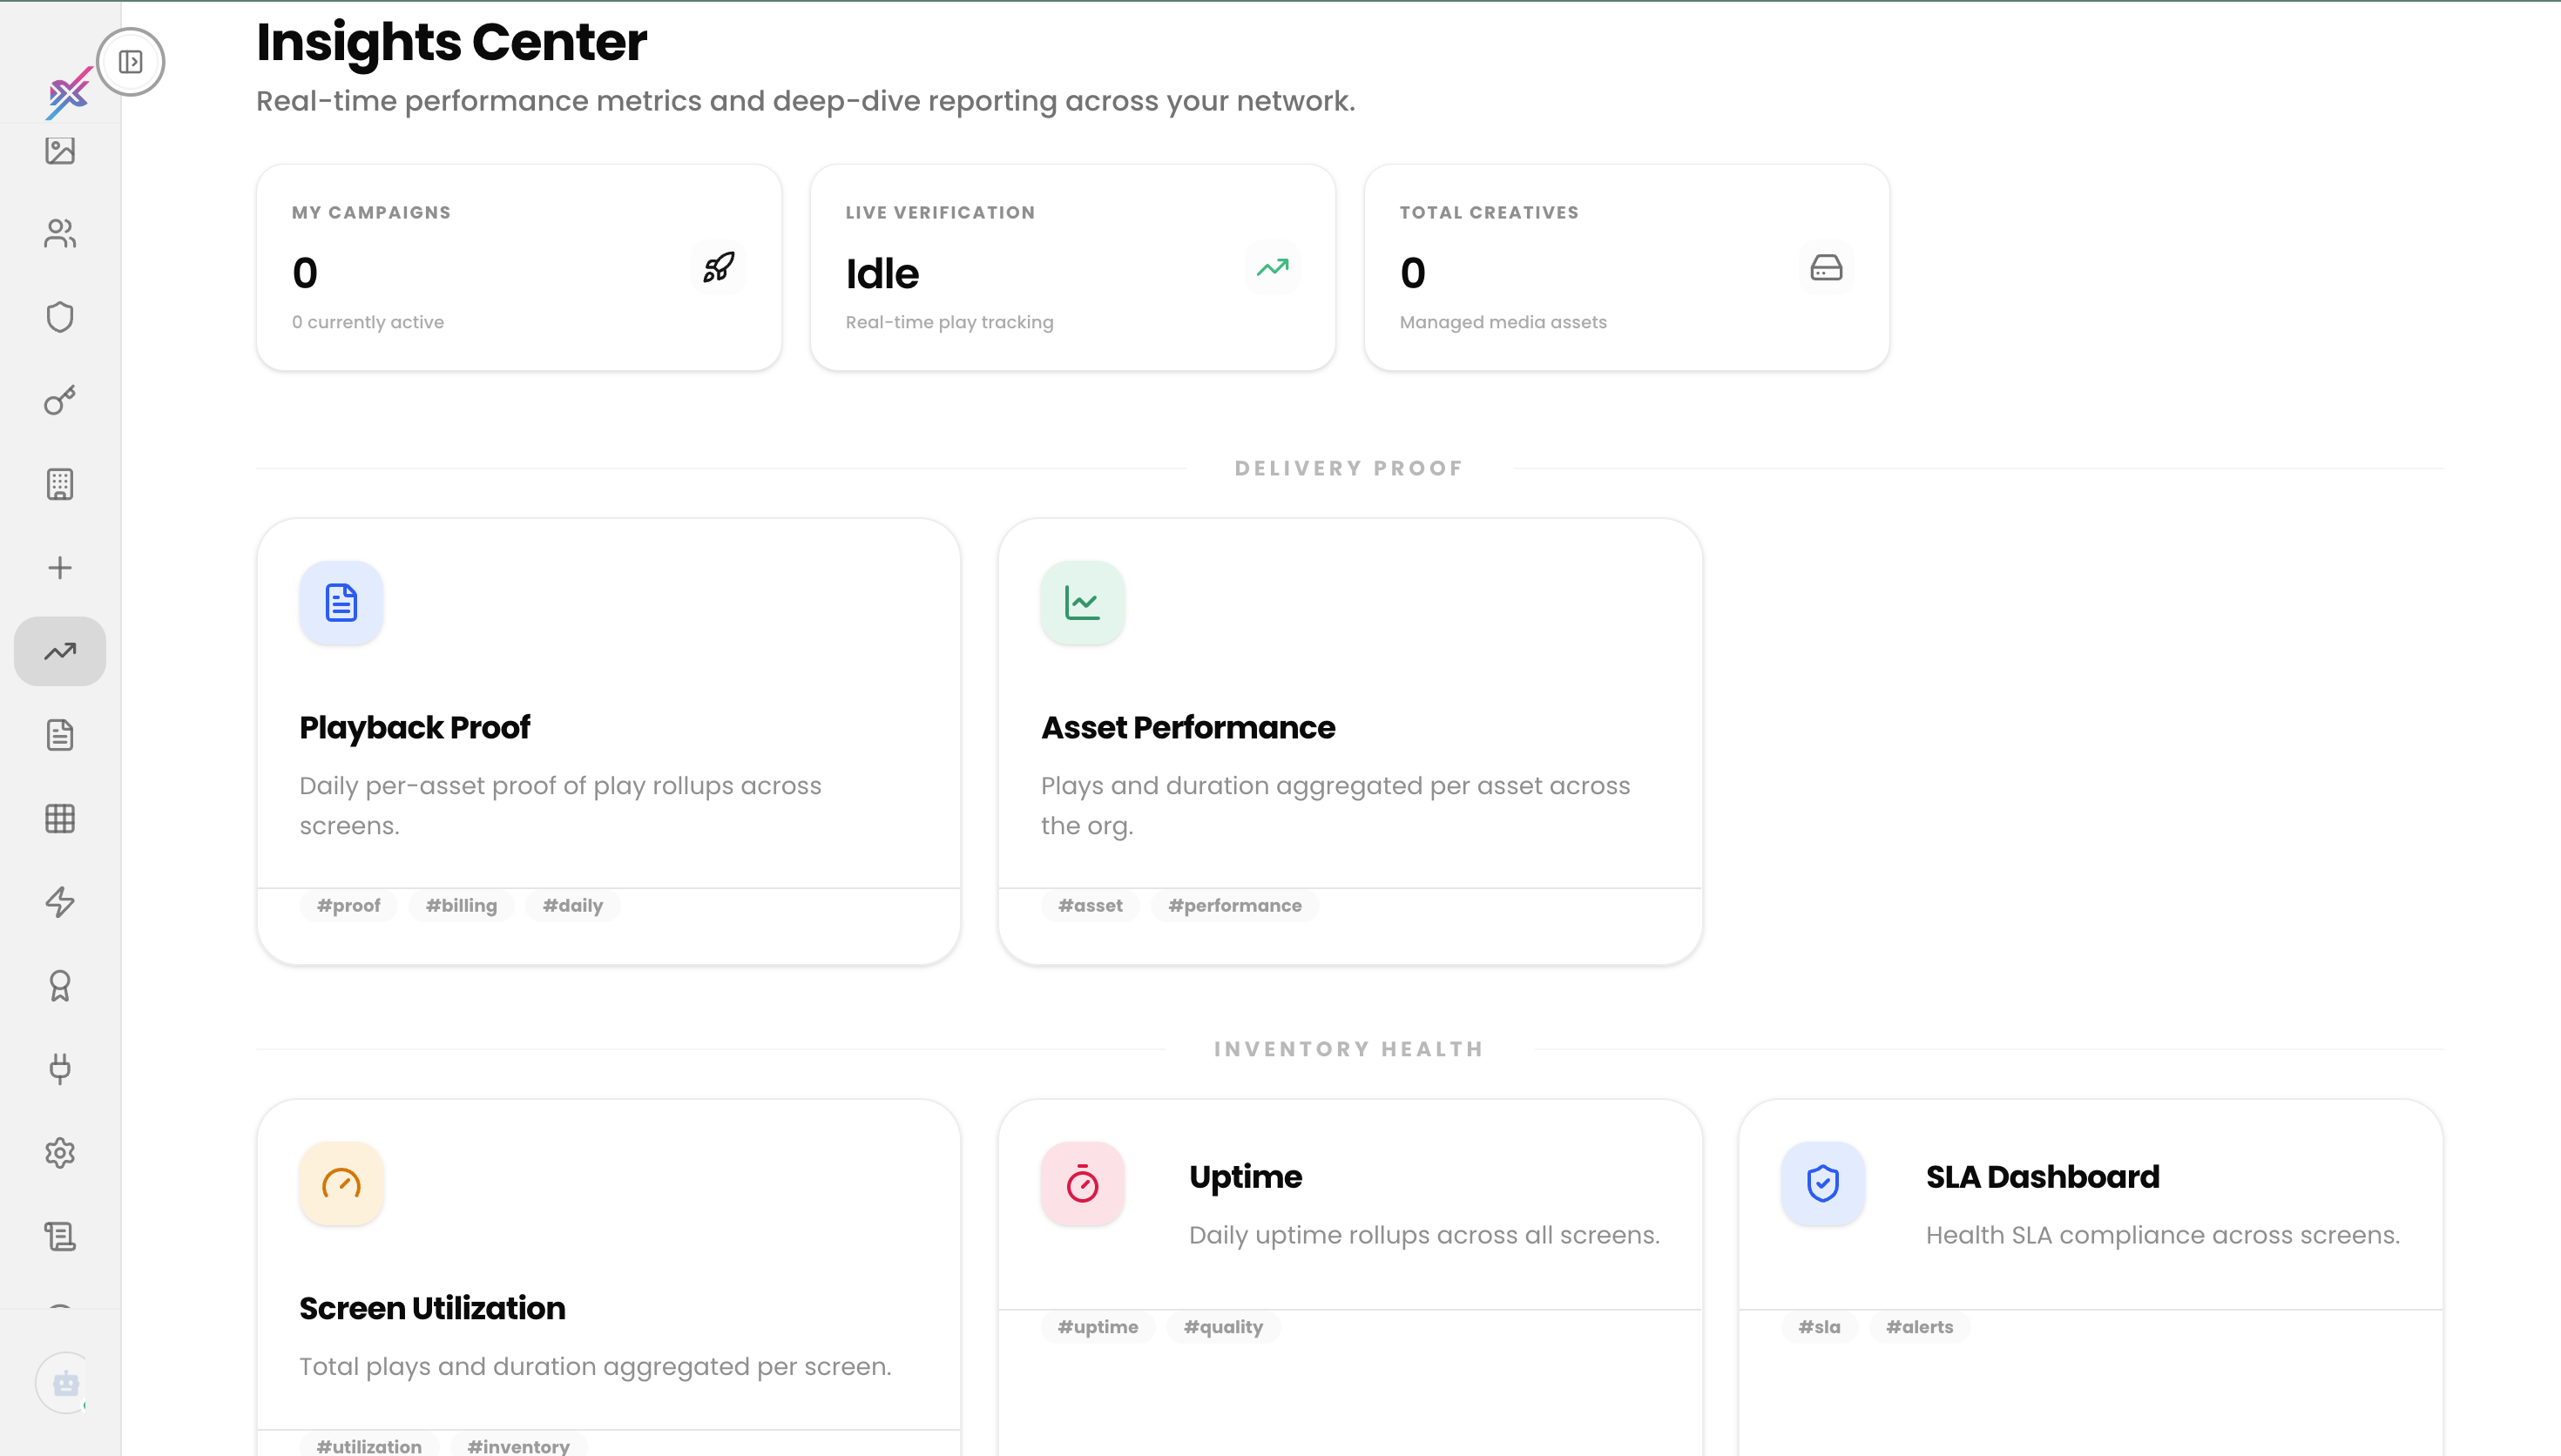The width and height of the screenshot is (2561, 1456).
Task: Open the scroll logs icon in sidebar
Action: click(60, 1236)
